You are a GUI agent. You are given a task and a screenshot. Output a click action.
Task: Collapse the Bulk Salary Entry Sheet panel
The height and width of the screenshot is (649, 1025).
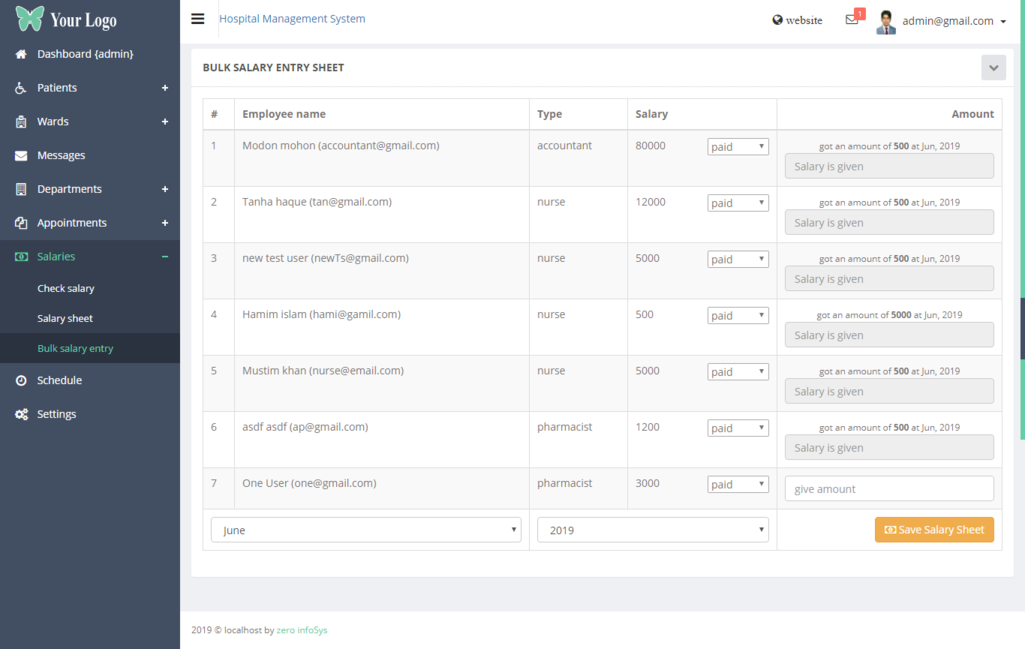993,68
